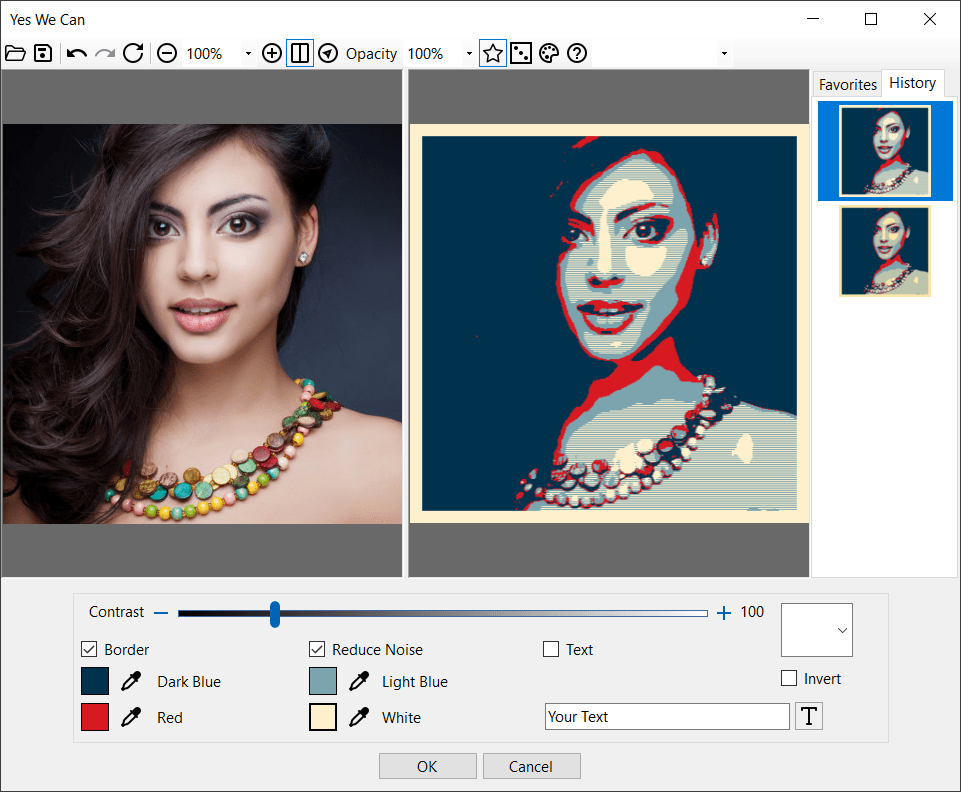The height and width of the screenshot is (792, 961).
Task: Click the Red color swatch
Action: point(95,718)
